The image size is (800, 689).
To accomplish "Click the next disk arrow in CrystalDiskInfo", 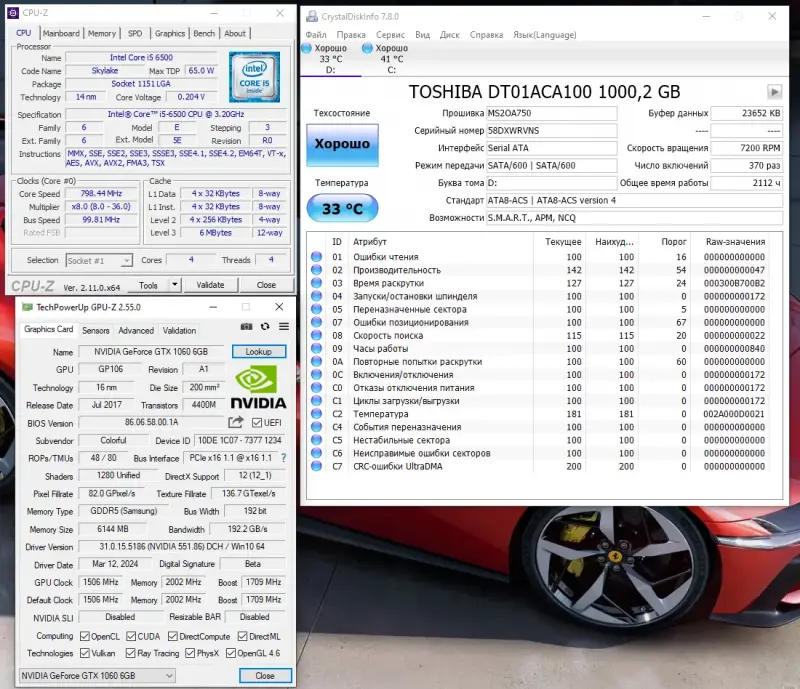I will point(774,92).
